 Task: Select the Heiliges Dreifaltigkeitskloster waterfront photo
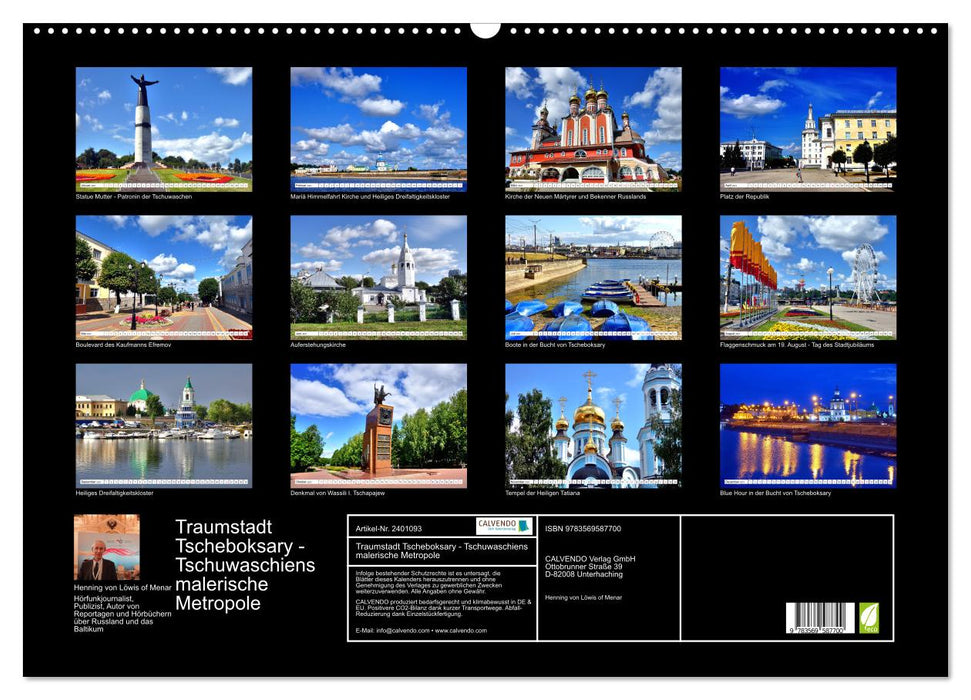pyautogui.click(x=163, y=426)
